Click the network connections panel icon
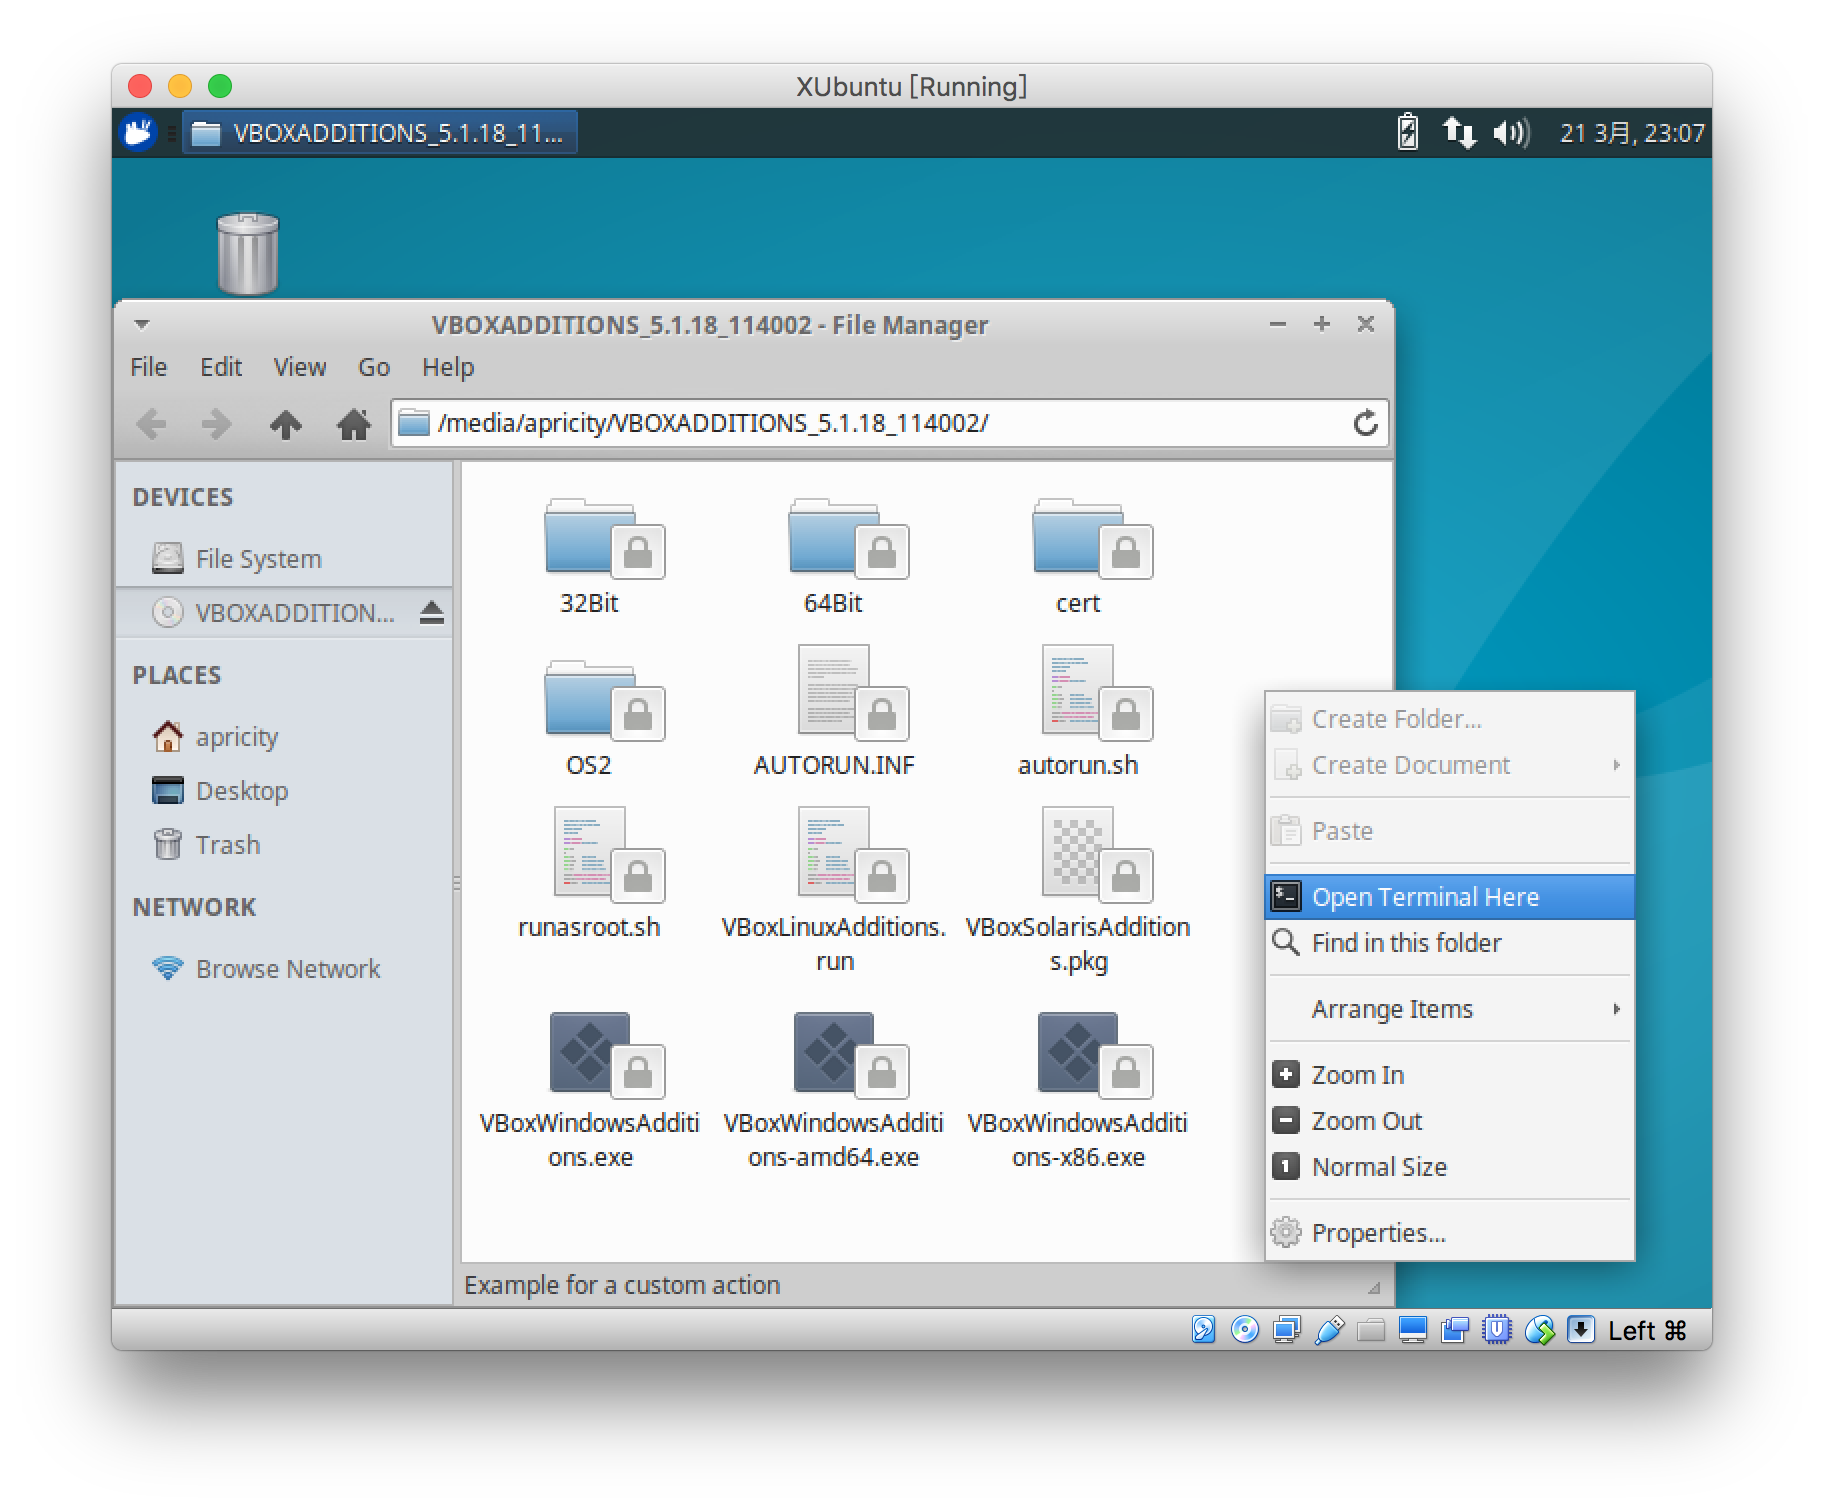The width and height of the screenshot is (1824, 1510). point(1459,133)
